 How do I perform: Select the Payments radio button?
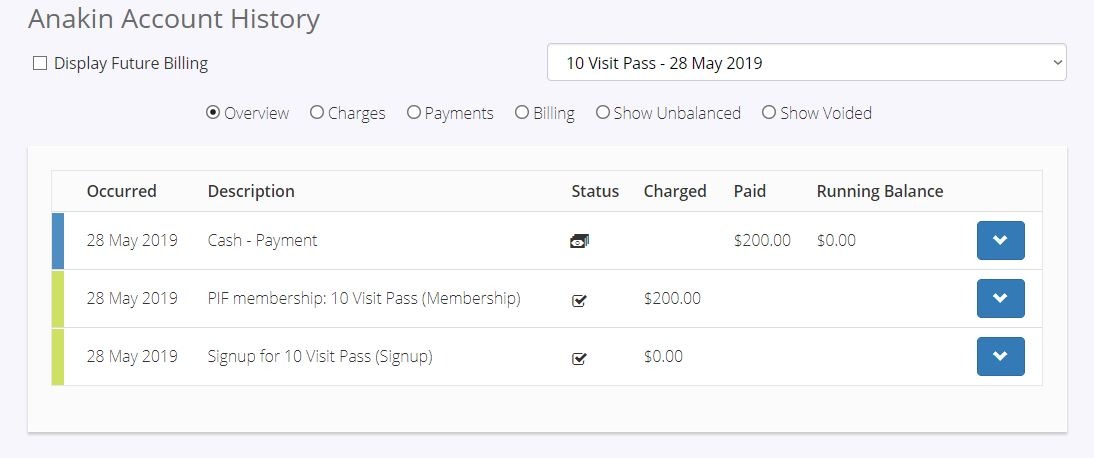[x=414, y=112]
